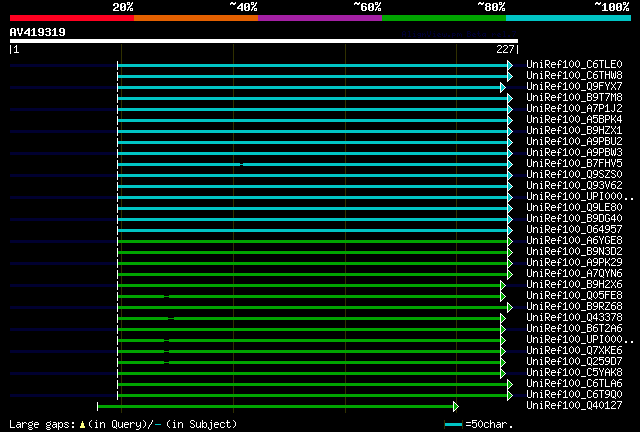This screenshot has width=640, height=432.
Task: Click the cyan ~100% legend segment
Action: (569, 18)
